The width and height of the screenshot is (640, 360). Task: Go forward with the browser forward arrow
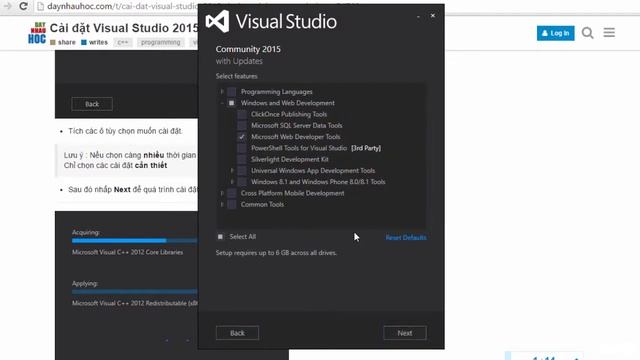tap(7, 6)
